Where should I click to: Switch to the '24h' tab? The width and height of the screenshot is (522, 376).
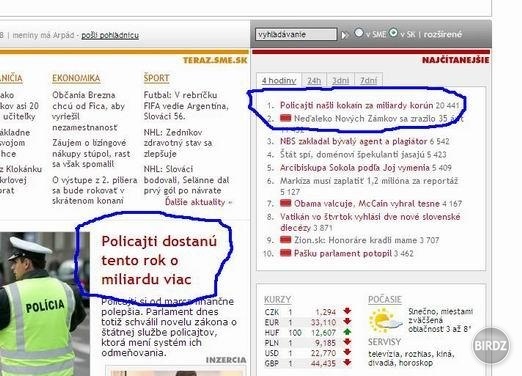[x=314, y=81]
